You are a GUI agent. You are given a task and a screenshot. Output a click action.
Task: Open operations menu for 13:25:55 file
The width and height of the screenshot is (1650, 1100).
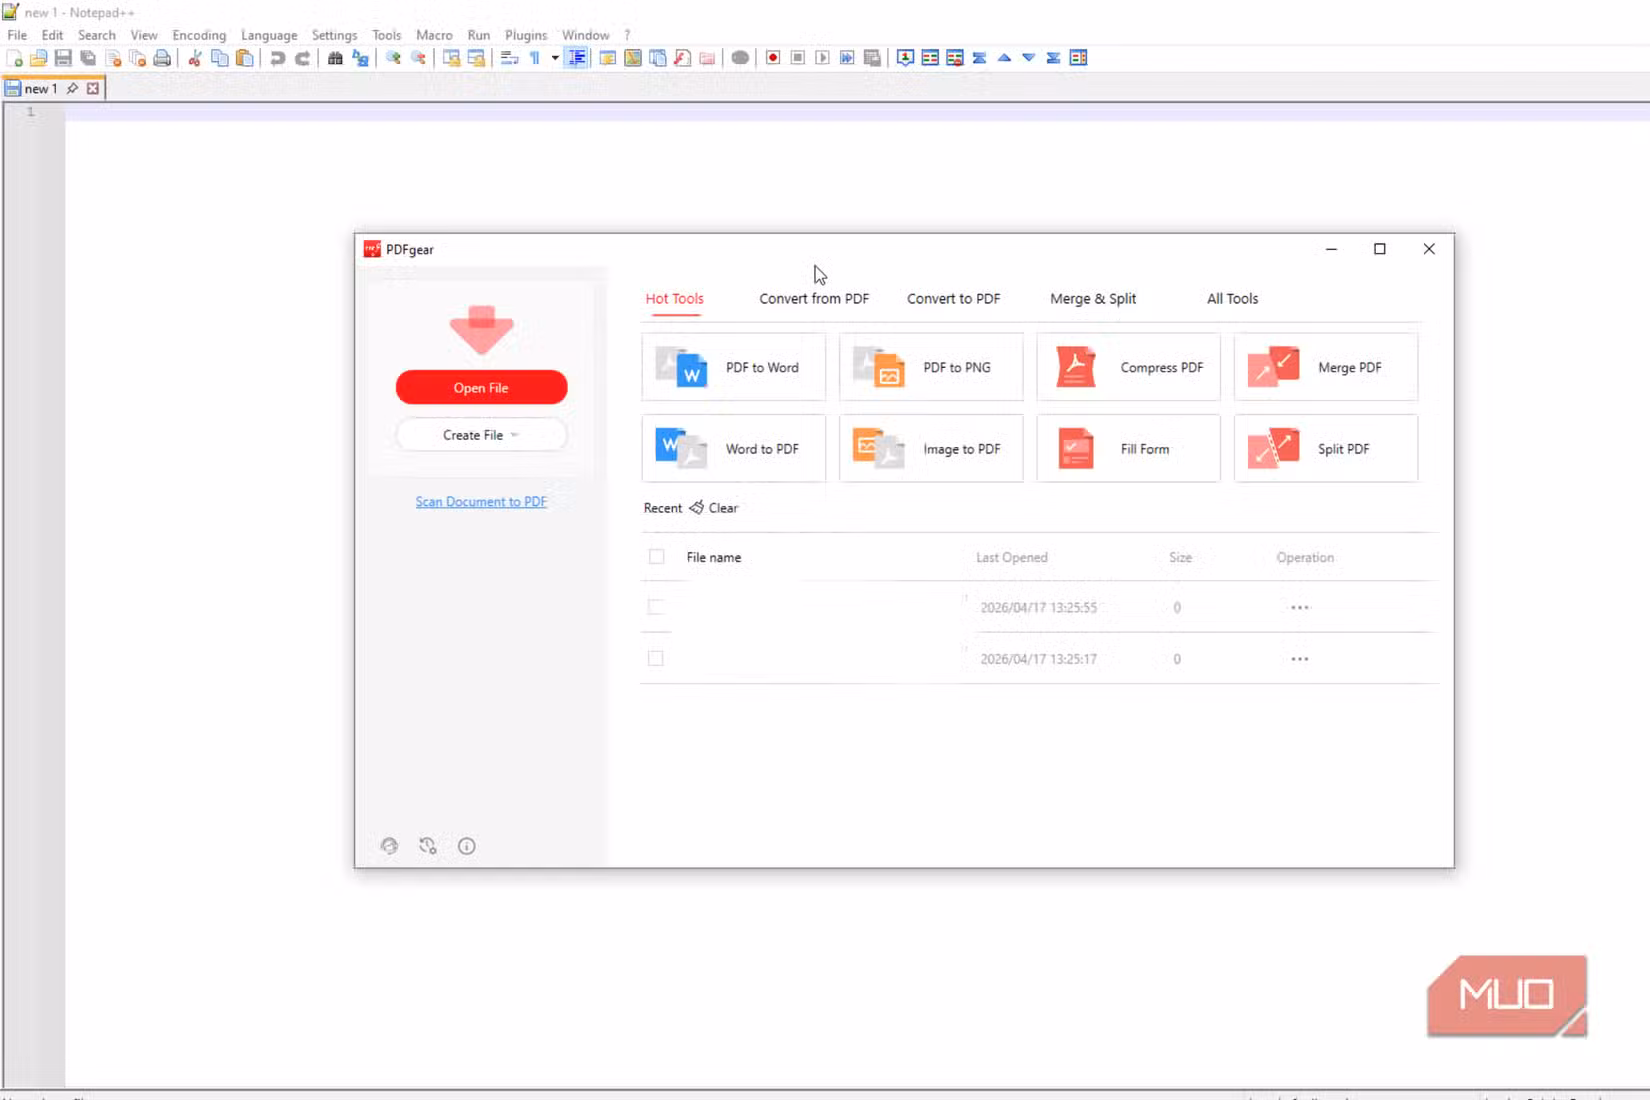coord(1300,607)
